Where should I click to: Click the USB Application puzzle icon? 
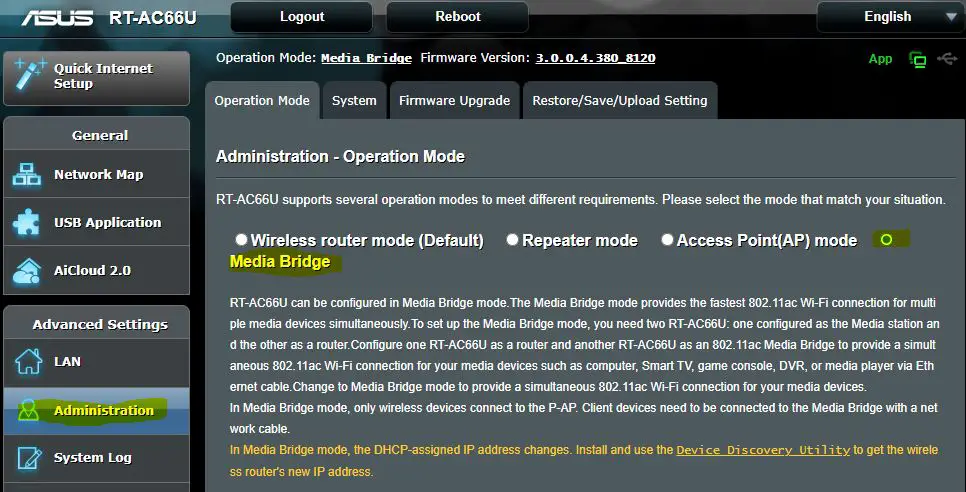pos(26,222)
